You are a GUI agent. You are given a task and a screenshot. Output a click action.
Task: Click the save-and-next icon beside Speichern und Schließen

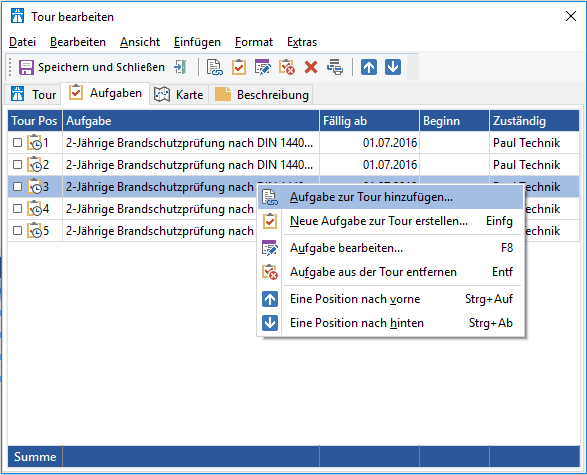(180, 67)
